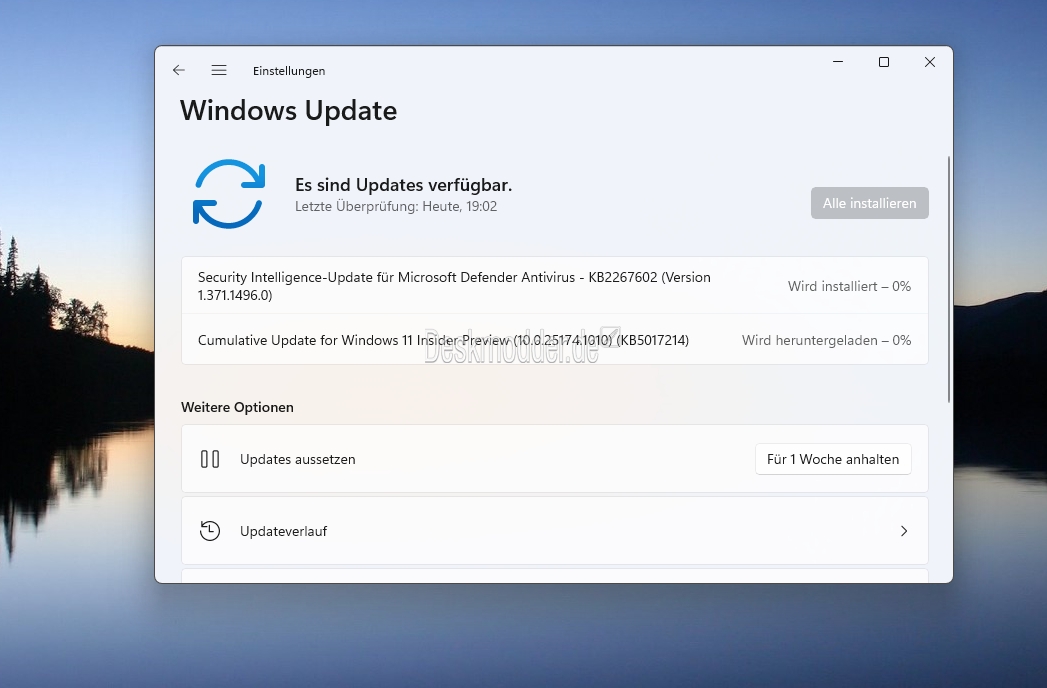Open Updateverlauf via its chevron arrow

point(904,531)
